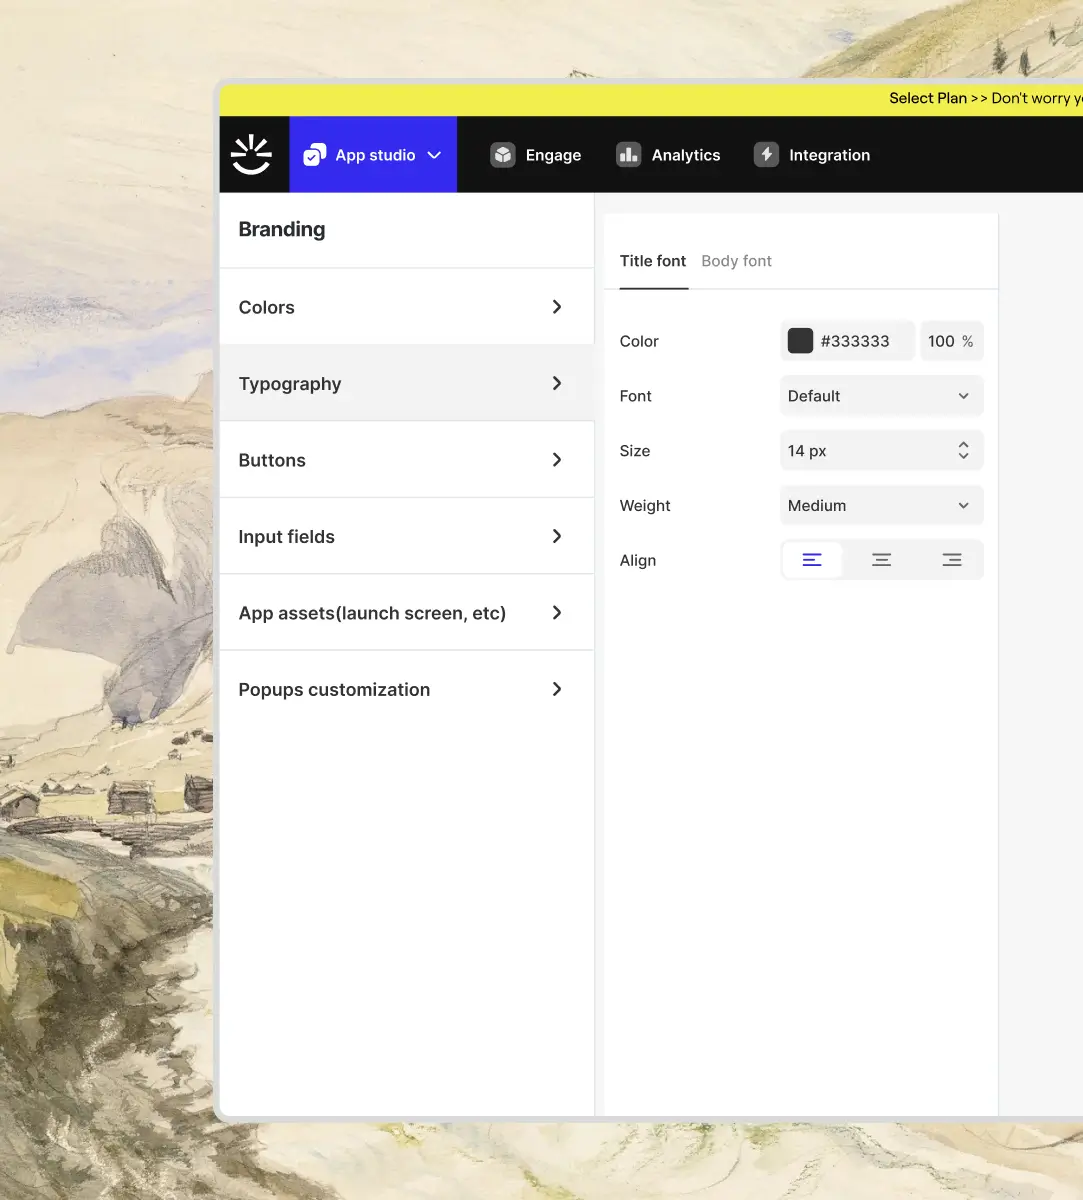This screenshot has height=1200, width=1083.
Task: Open App assets(launch screen, etc) row
Action: (407, 613)
